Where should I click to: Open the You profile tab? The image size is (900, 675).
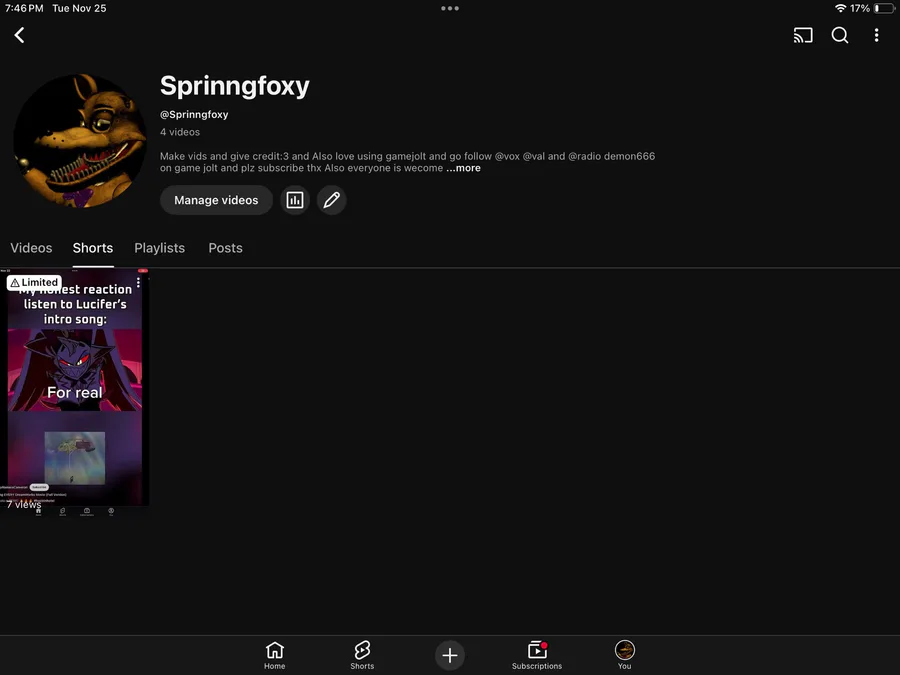pyautogui.click(x=624, y=655)
